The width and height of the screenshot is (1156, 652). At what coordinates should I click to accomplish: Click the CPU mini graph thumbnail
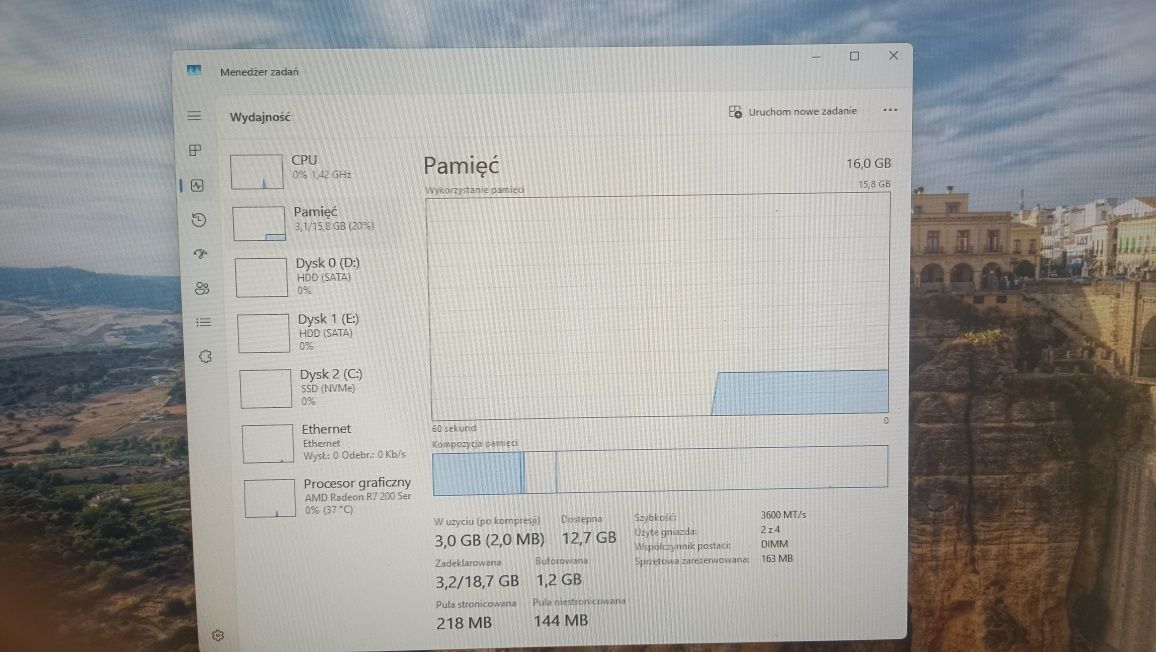coord(257,171)
